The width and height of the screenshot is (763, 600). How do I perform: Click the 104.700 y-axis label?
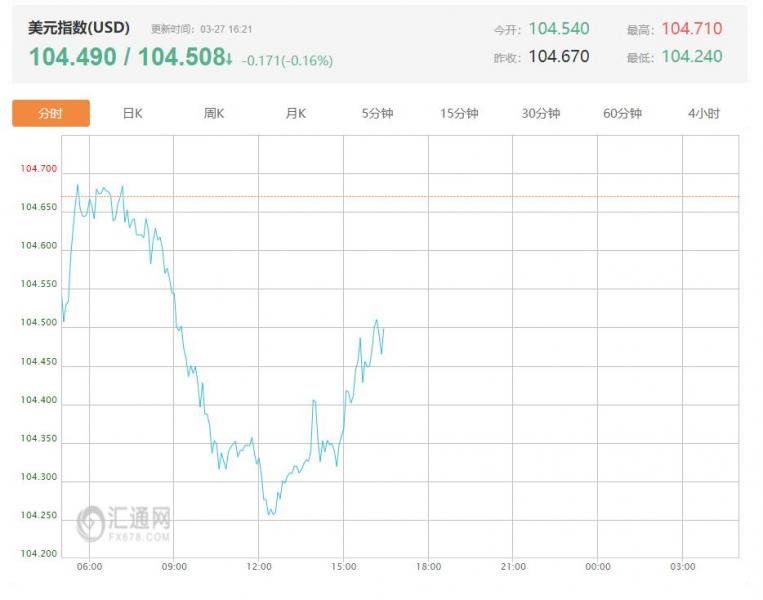tap(39, 169)
